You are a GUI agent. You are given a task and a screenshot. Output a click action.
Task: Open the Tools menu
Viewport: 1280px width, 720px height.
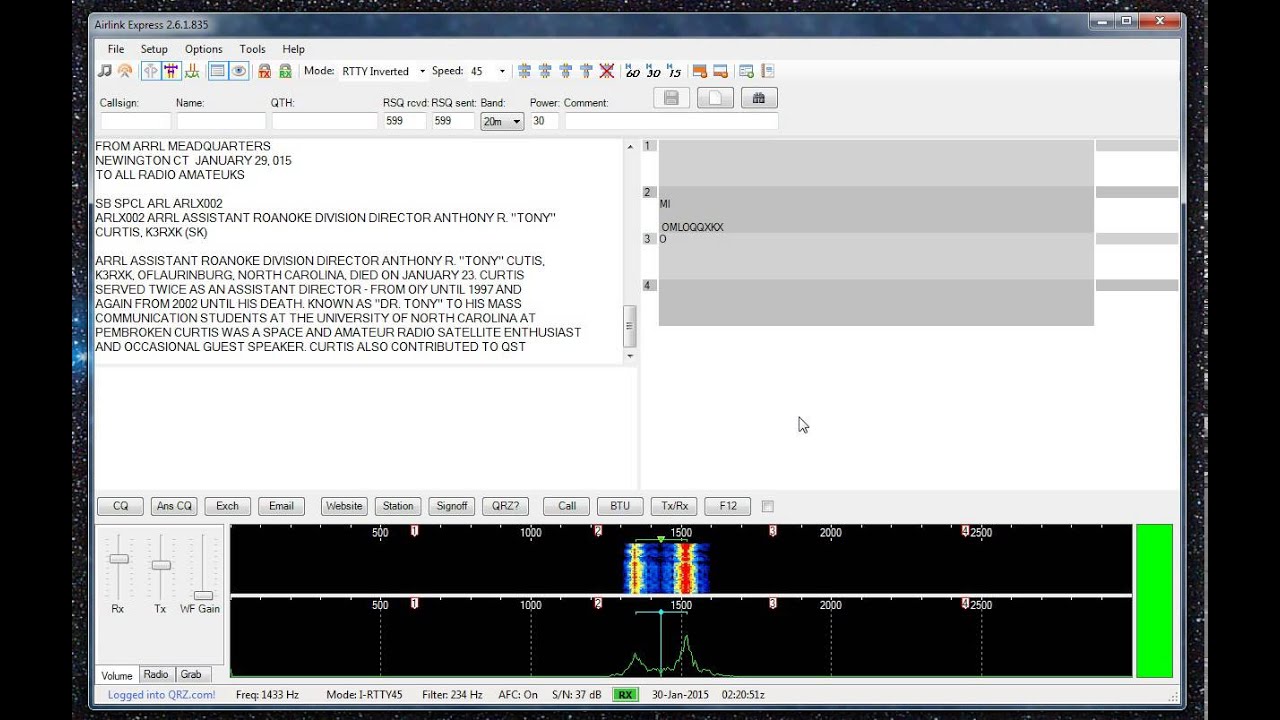tap(252, 49)
